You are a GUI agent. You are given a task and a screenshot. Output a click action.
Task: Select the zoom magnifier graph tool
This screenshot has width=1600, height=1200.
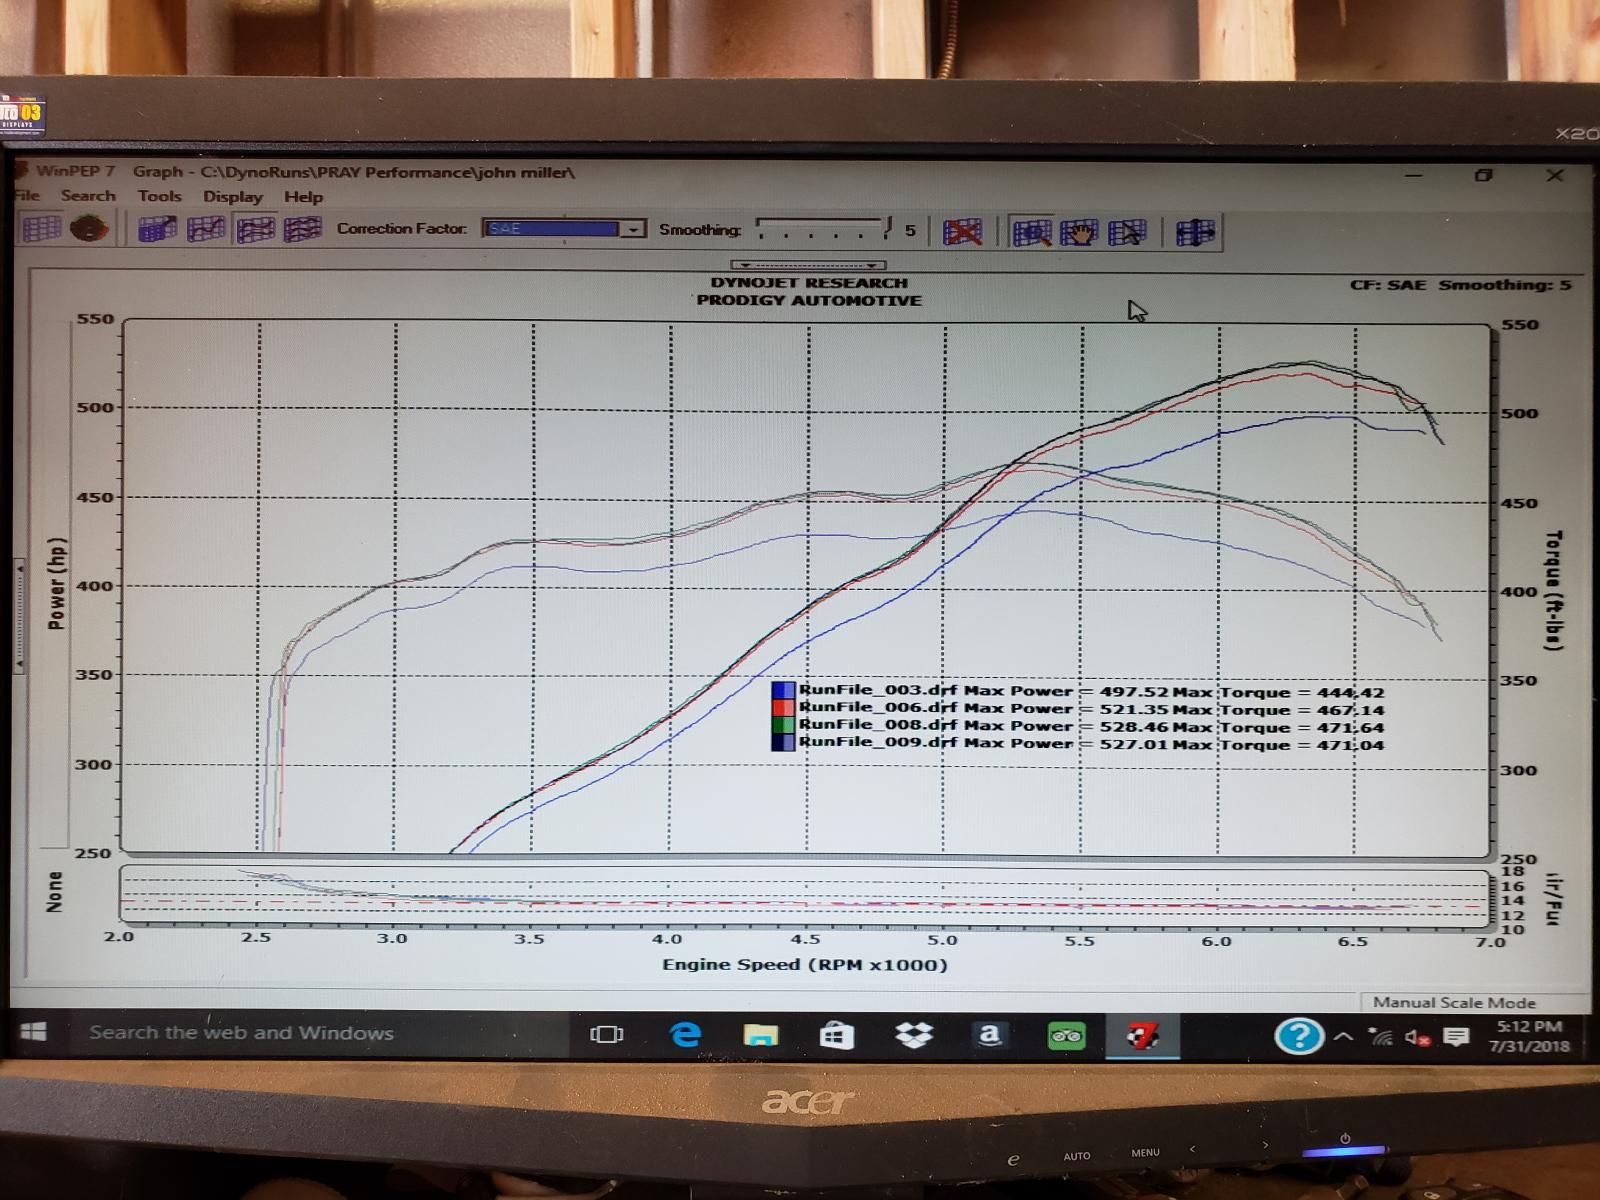(x=1031, y=232)
